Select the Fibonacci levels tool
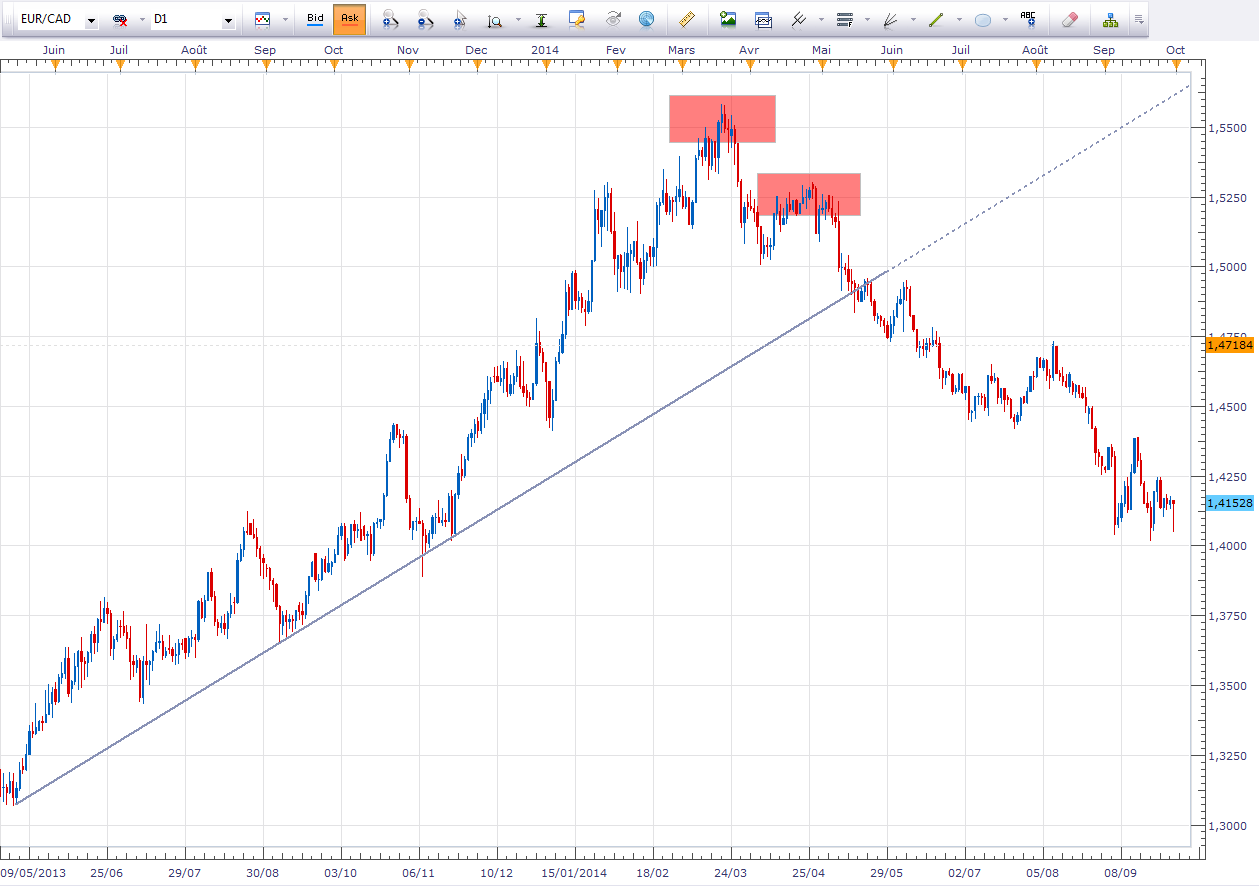The image size is (1259, 886). (845, 19)
